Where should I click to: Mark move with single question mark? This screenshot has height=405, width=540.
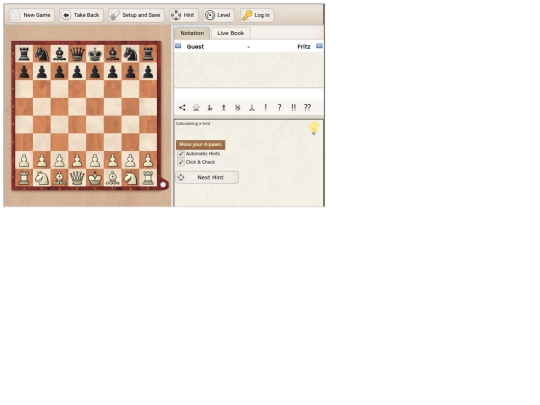click(x=279, y=107)
